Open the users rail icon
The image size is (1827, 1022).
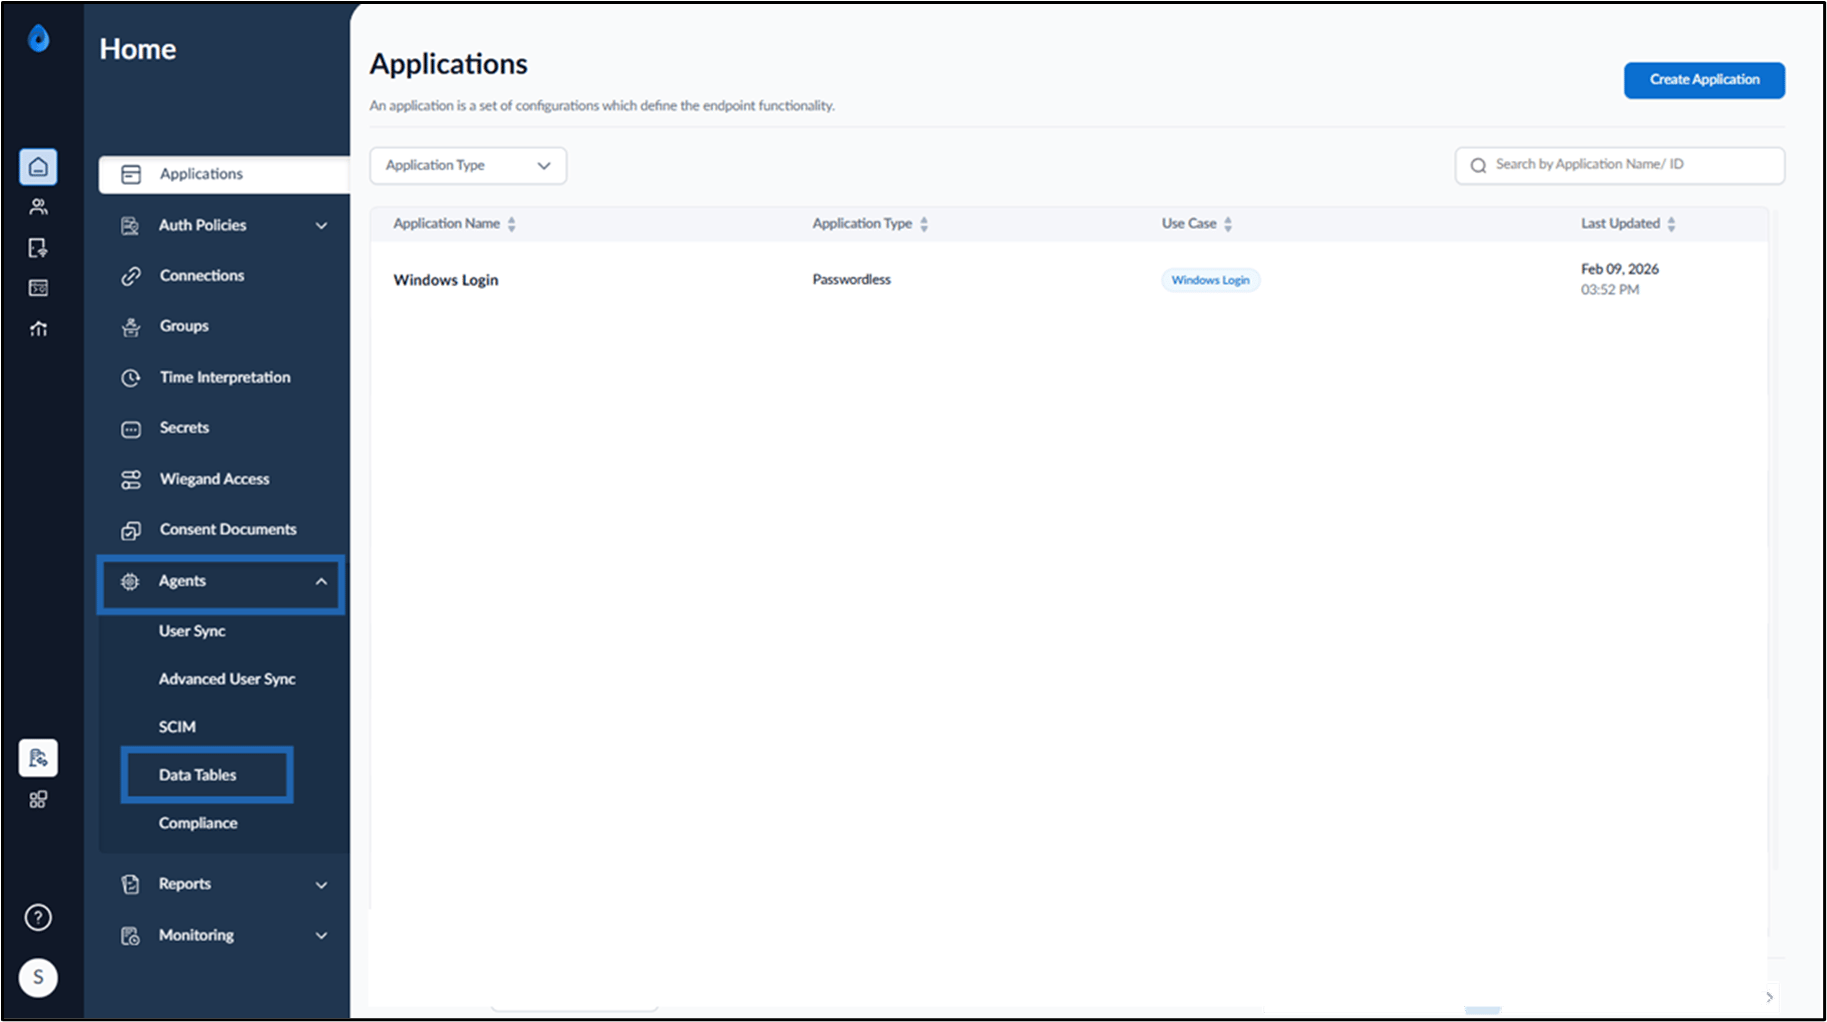38,207
